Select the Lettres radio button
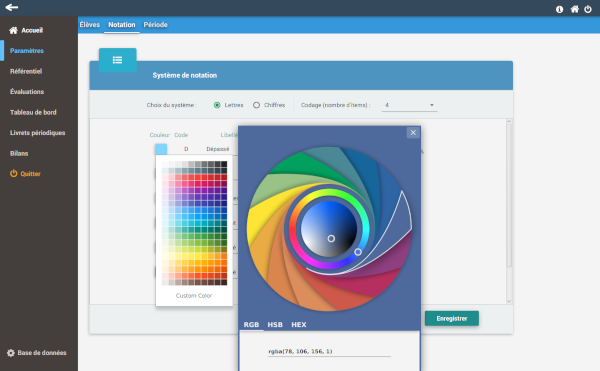This screenshot has width=600, height=371. click(217, 105)
